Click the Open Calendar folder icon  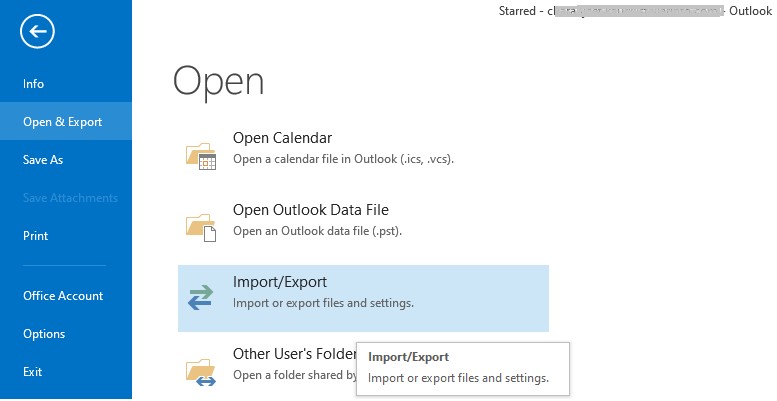click(201, 154)
